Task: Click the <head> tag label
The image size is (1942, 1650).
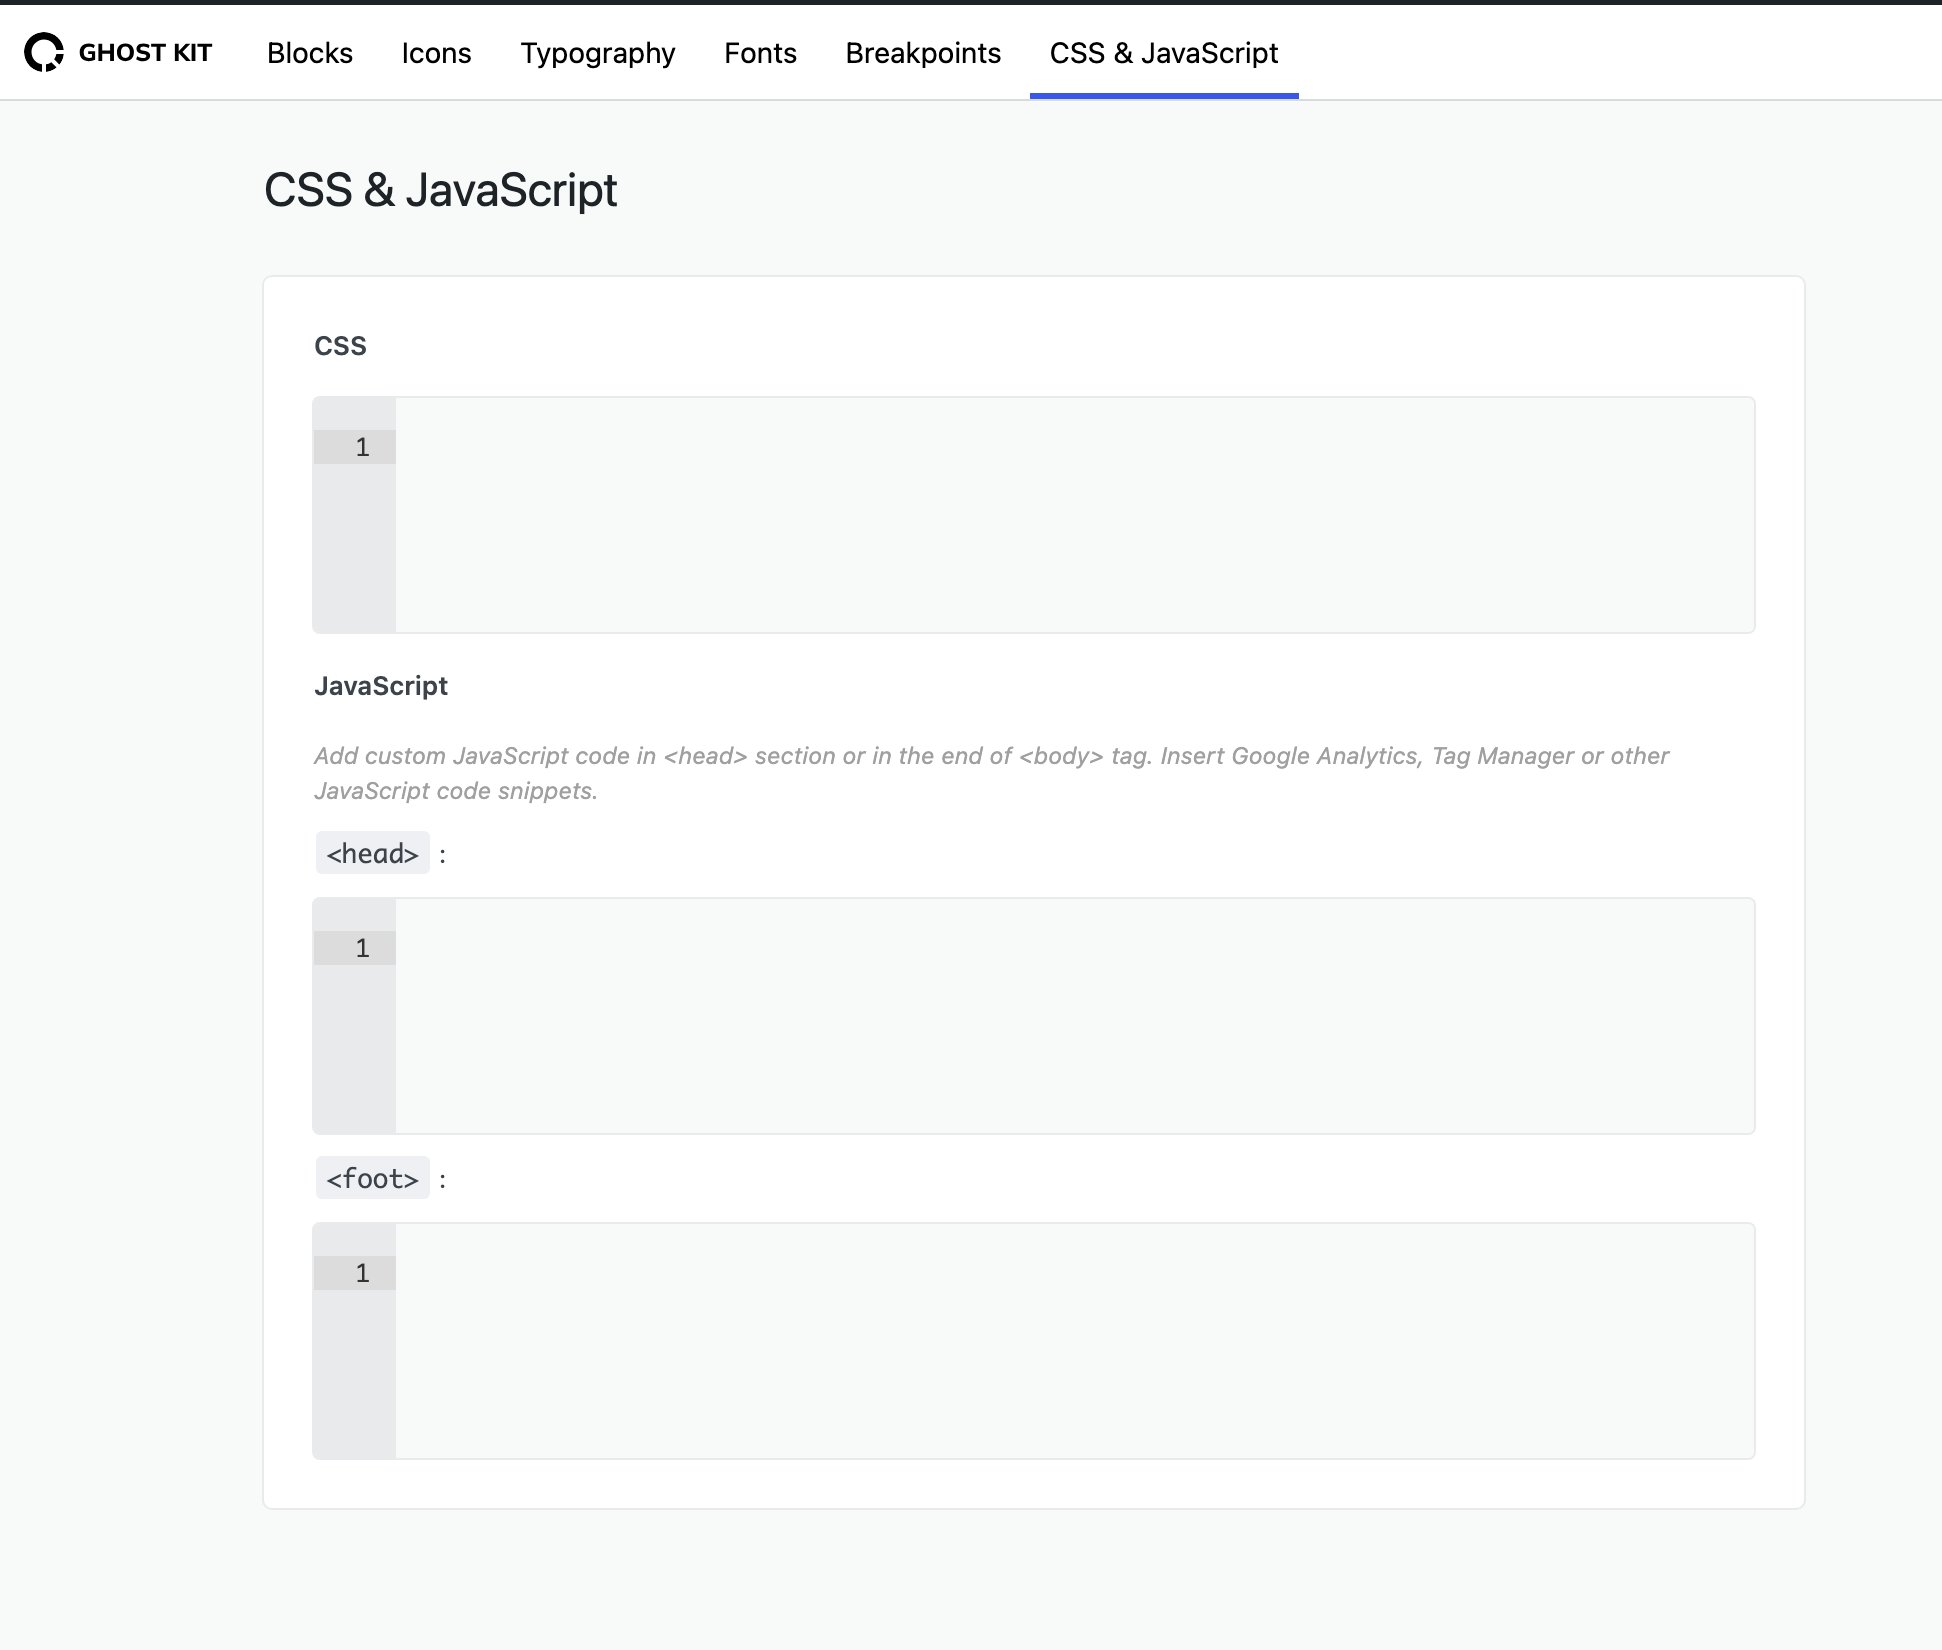Action: tap(372, 853)
